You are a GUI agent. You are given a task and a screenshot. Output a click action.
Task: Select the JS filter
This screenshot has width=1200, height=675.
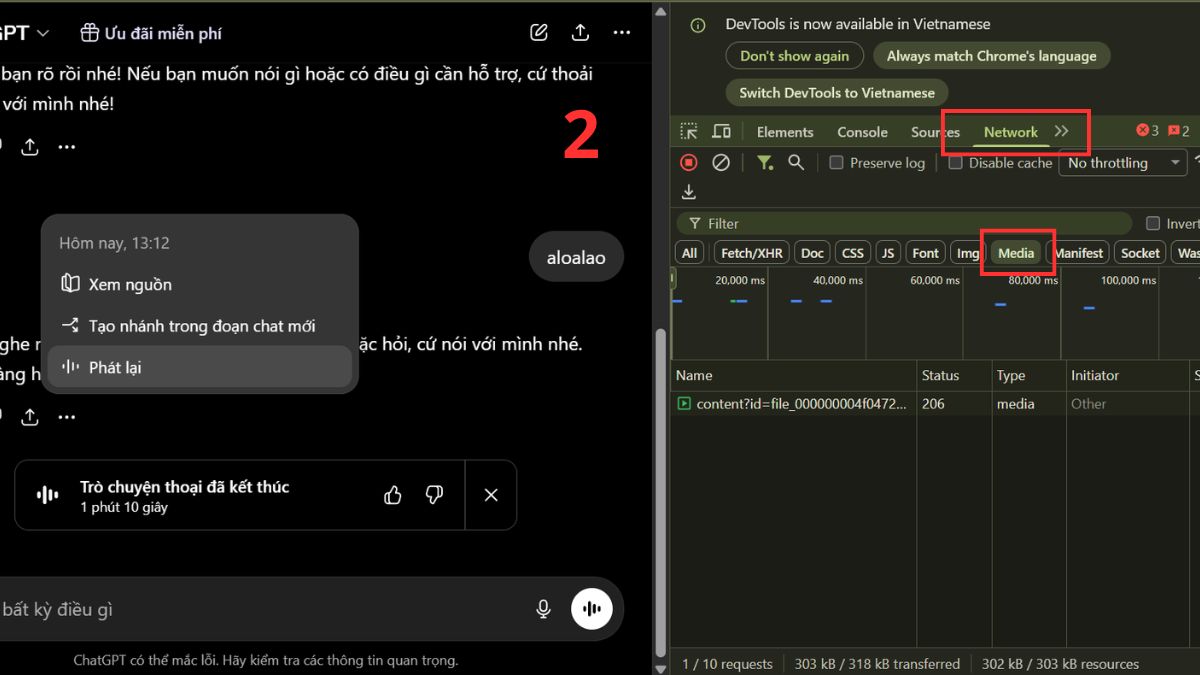click(x=888, y=253)
